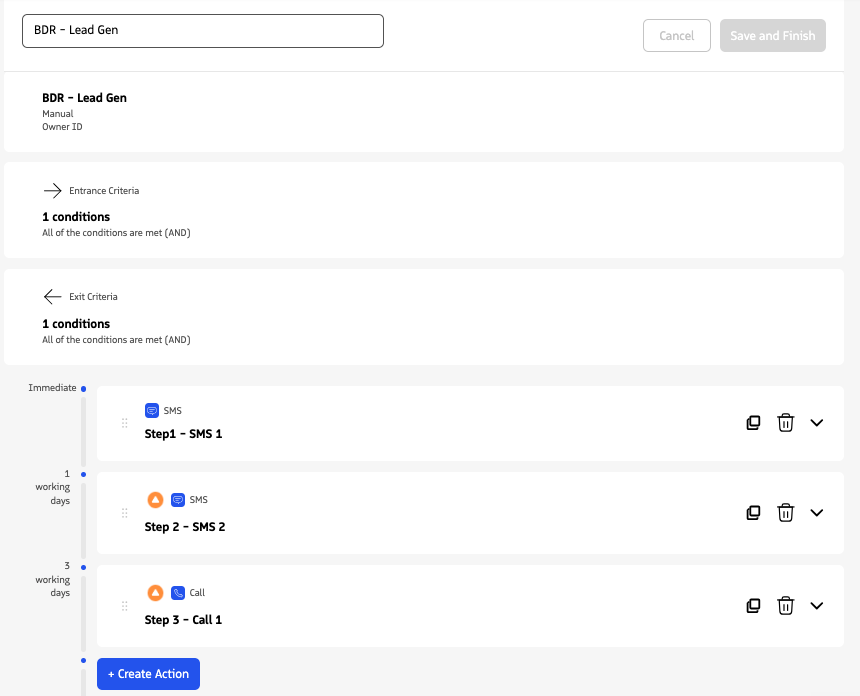The image size is (860, 696).
Task: Expand the Step 3 - Call 1 action
Action: point(817,606)
